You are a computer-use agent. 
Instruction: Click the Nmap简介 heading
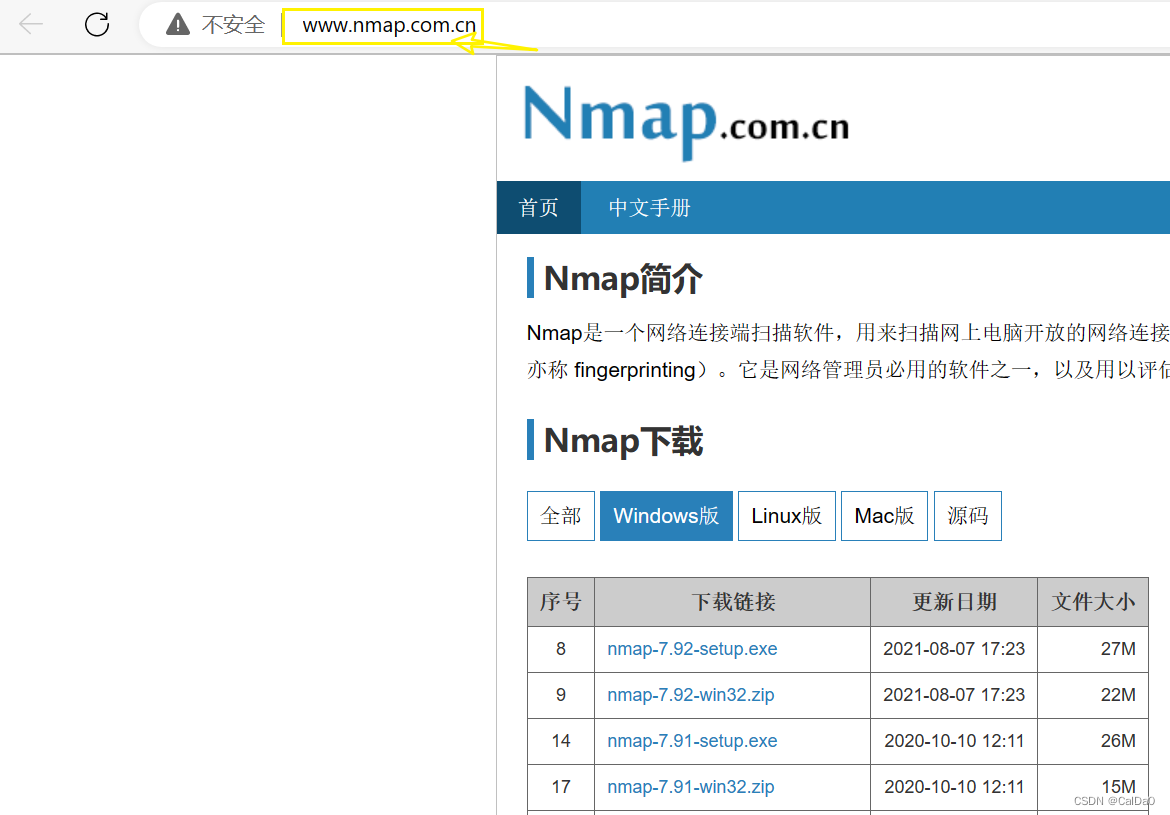click(x=623, y=278)
